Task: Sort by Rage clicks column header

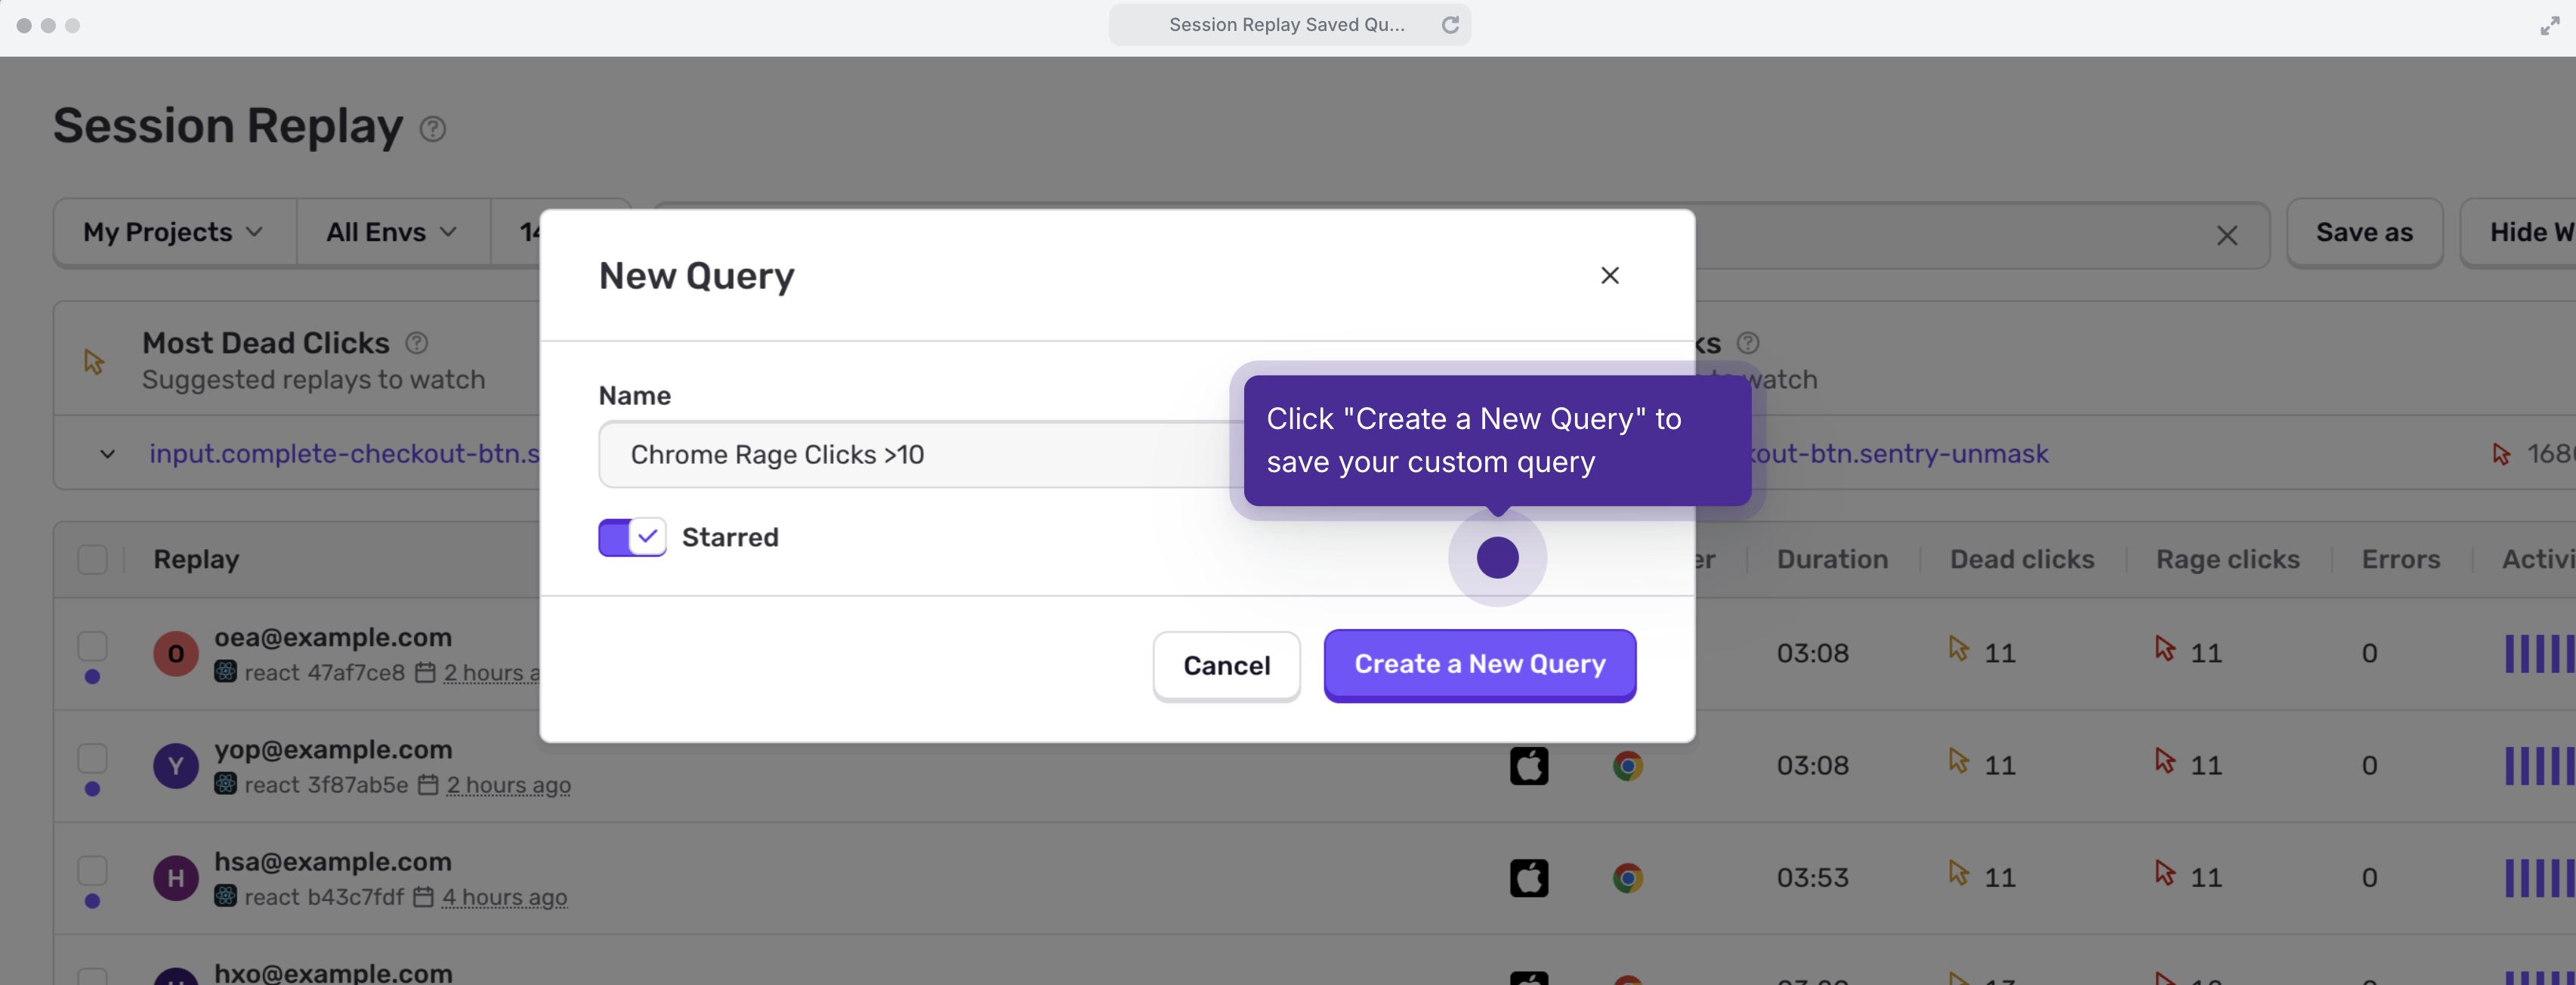Action: pyautogui.click(x=2227, y=559)
